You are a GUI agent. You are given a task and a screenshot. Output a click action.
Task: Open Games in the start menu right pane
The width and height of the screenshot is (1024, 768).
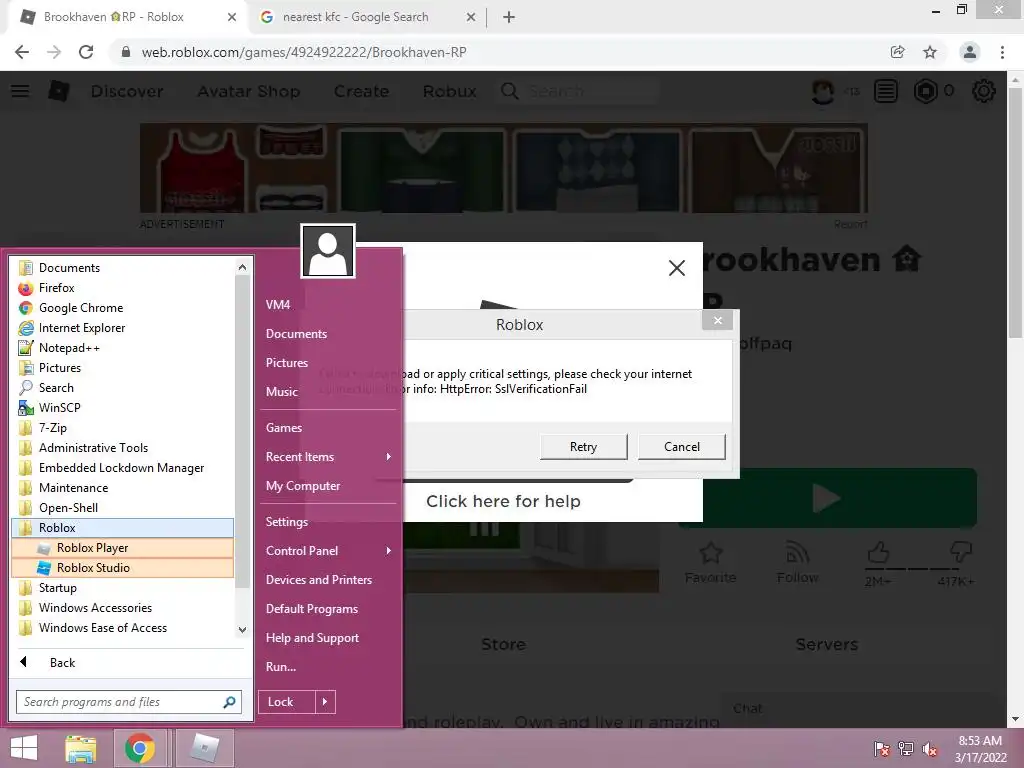[283, 428]
